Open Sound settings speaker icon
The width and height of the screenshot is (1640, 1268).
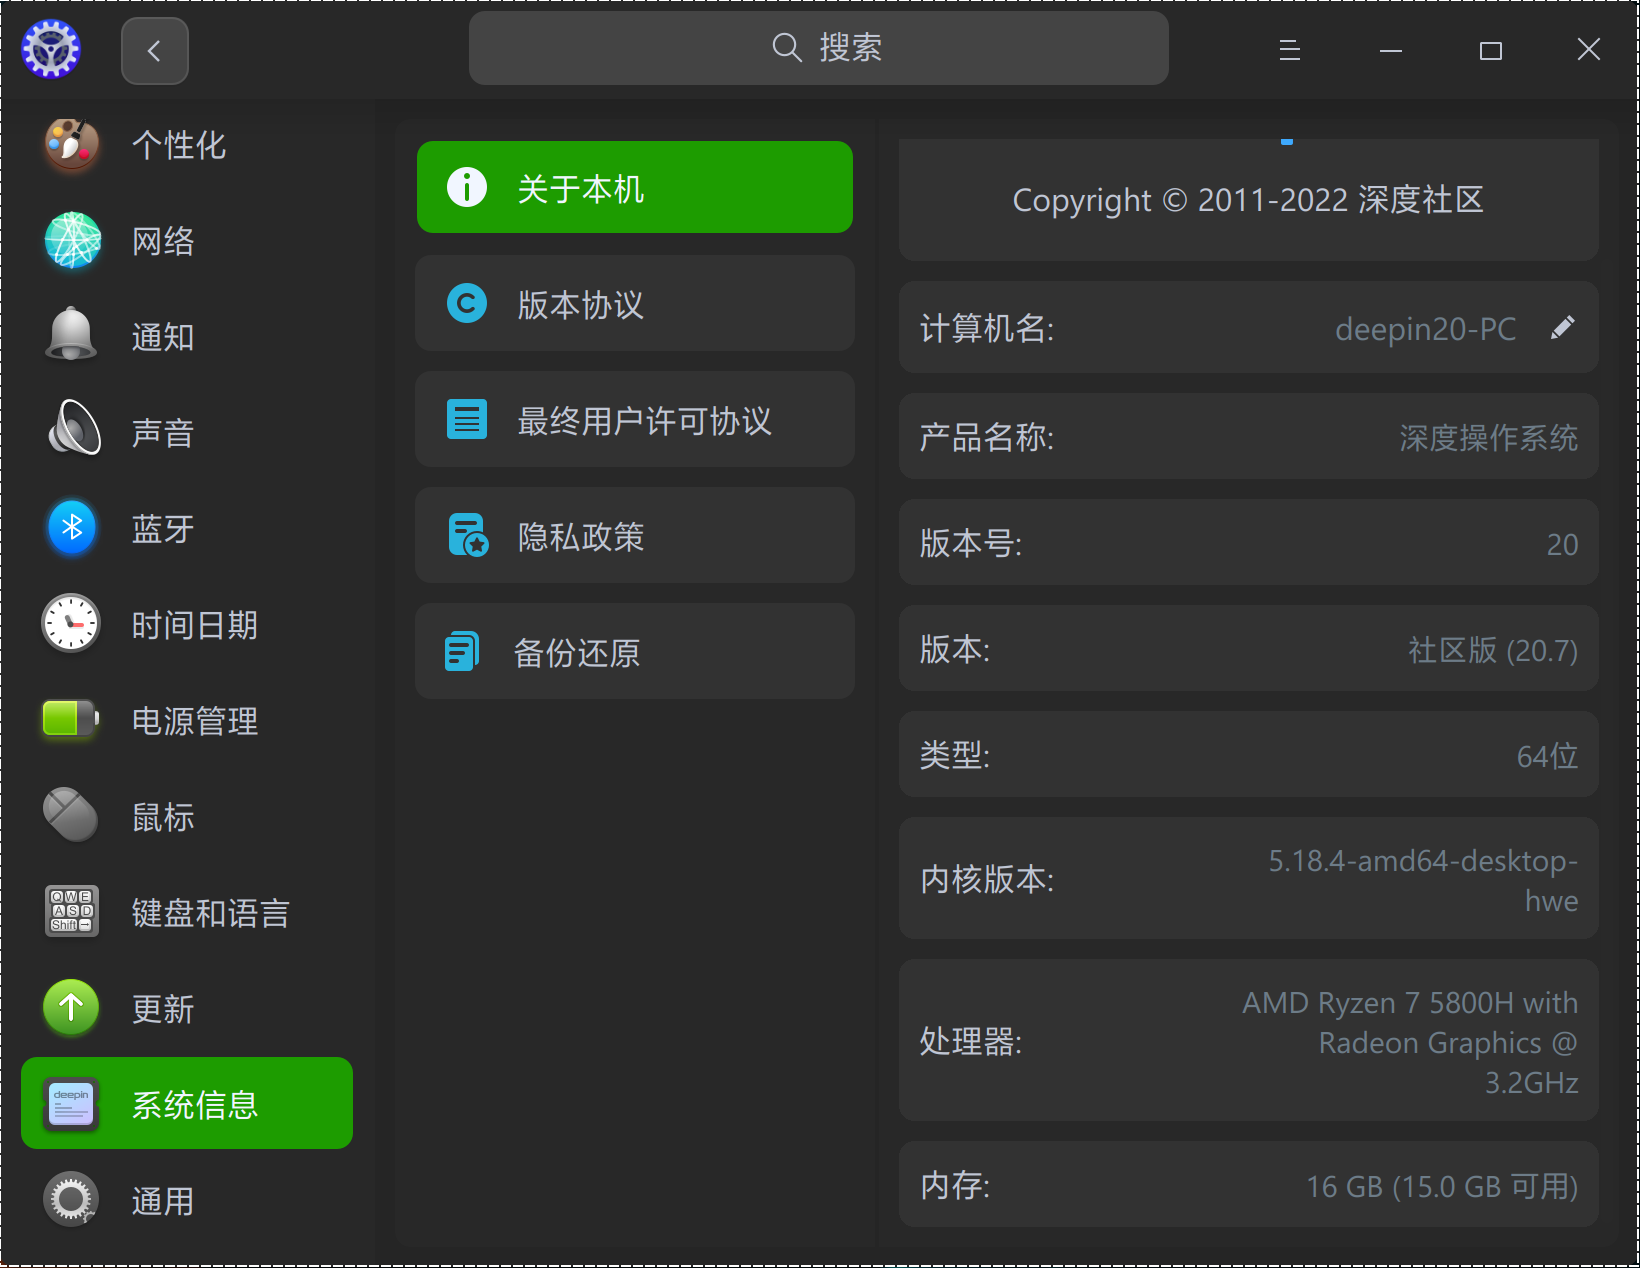[72, 431]
